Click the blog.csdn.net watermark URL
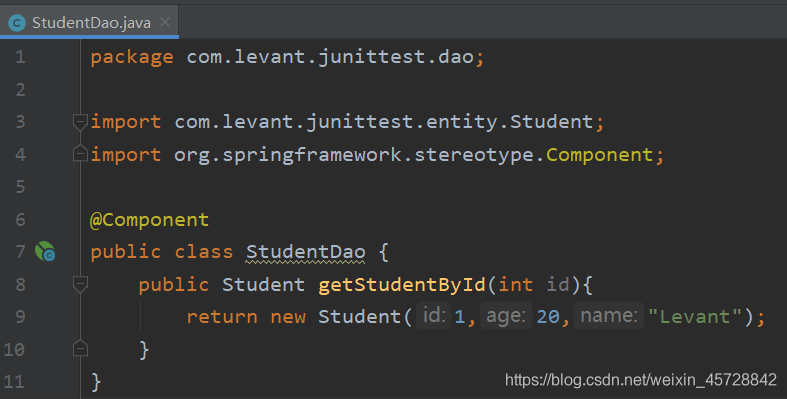Viewport: 787px width, 399px height. point(641,380)
